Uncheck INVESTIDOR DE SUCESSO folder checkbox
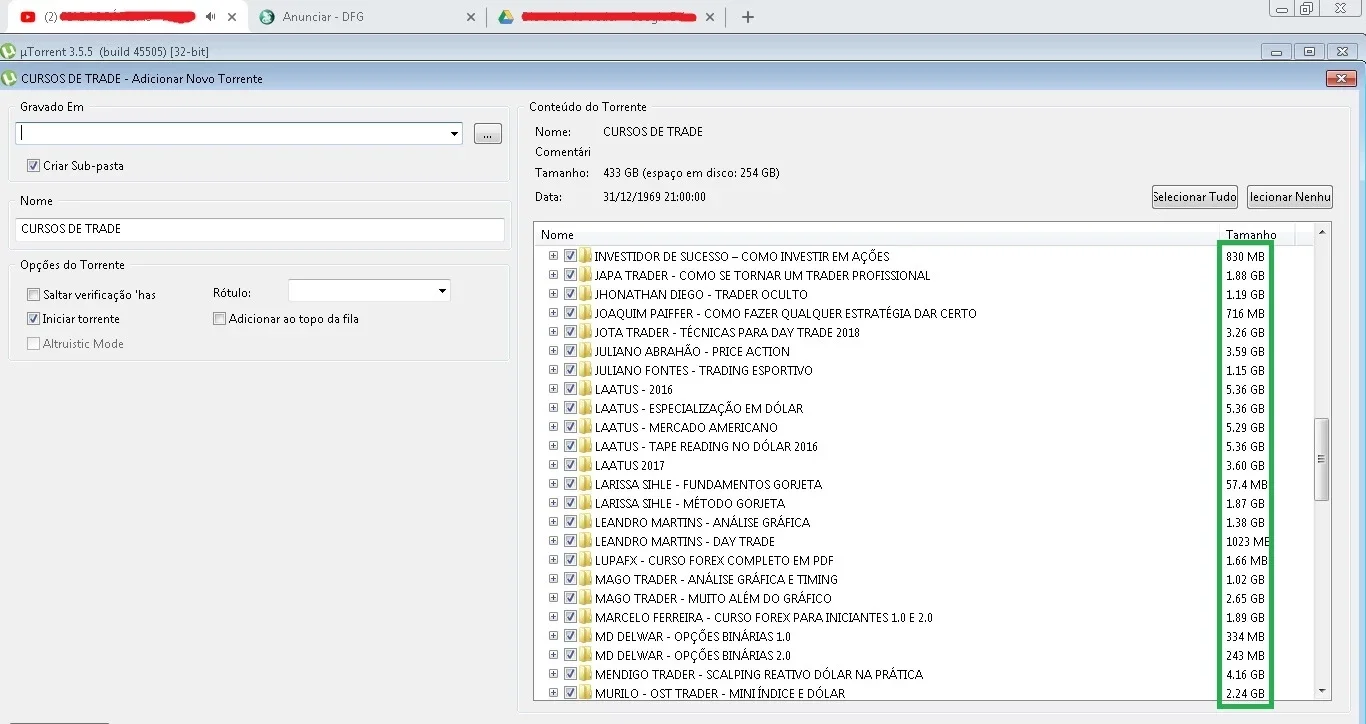Viewport: 1366px width, 724px height. [570, 256]
